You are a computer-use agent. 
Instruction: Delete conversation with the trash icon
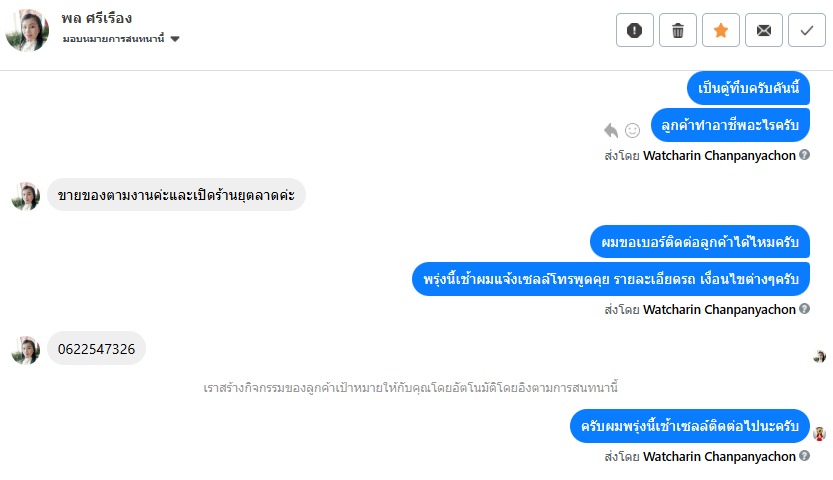678,30
